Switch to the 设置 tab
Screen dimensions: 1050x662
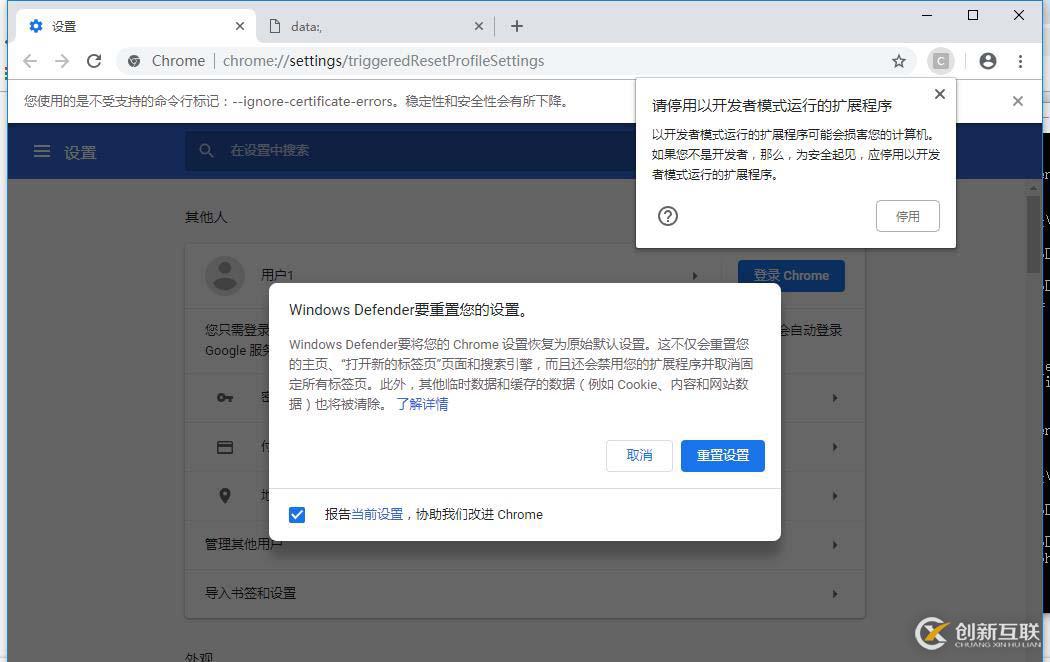click(136, 26)
